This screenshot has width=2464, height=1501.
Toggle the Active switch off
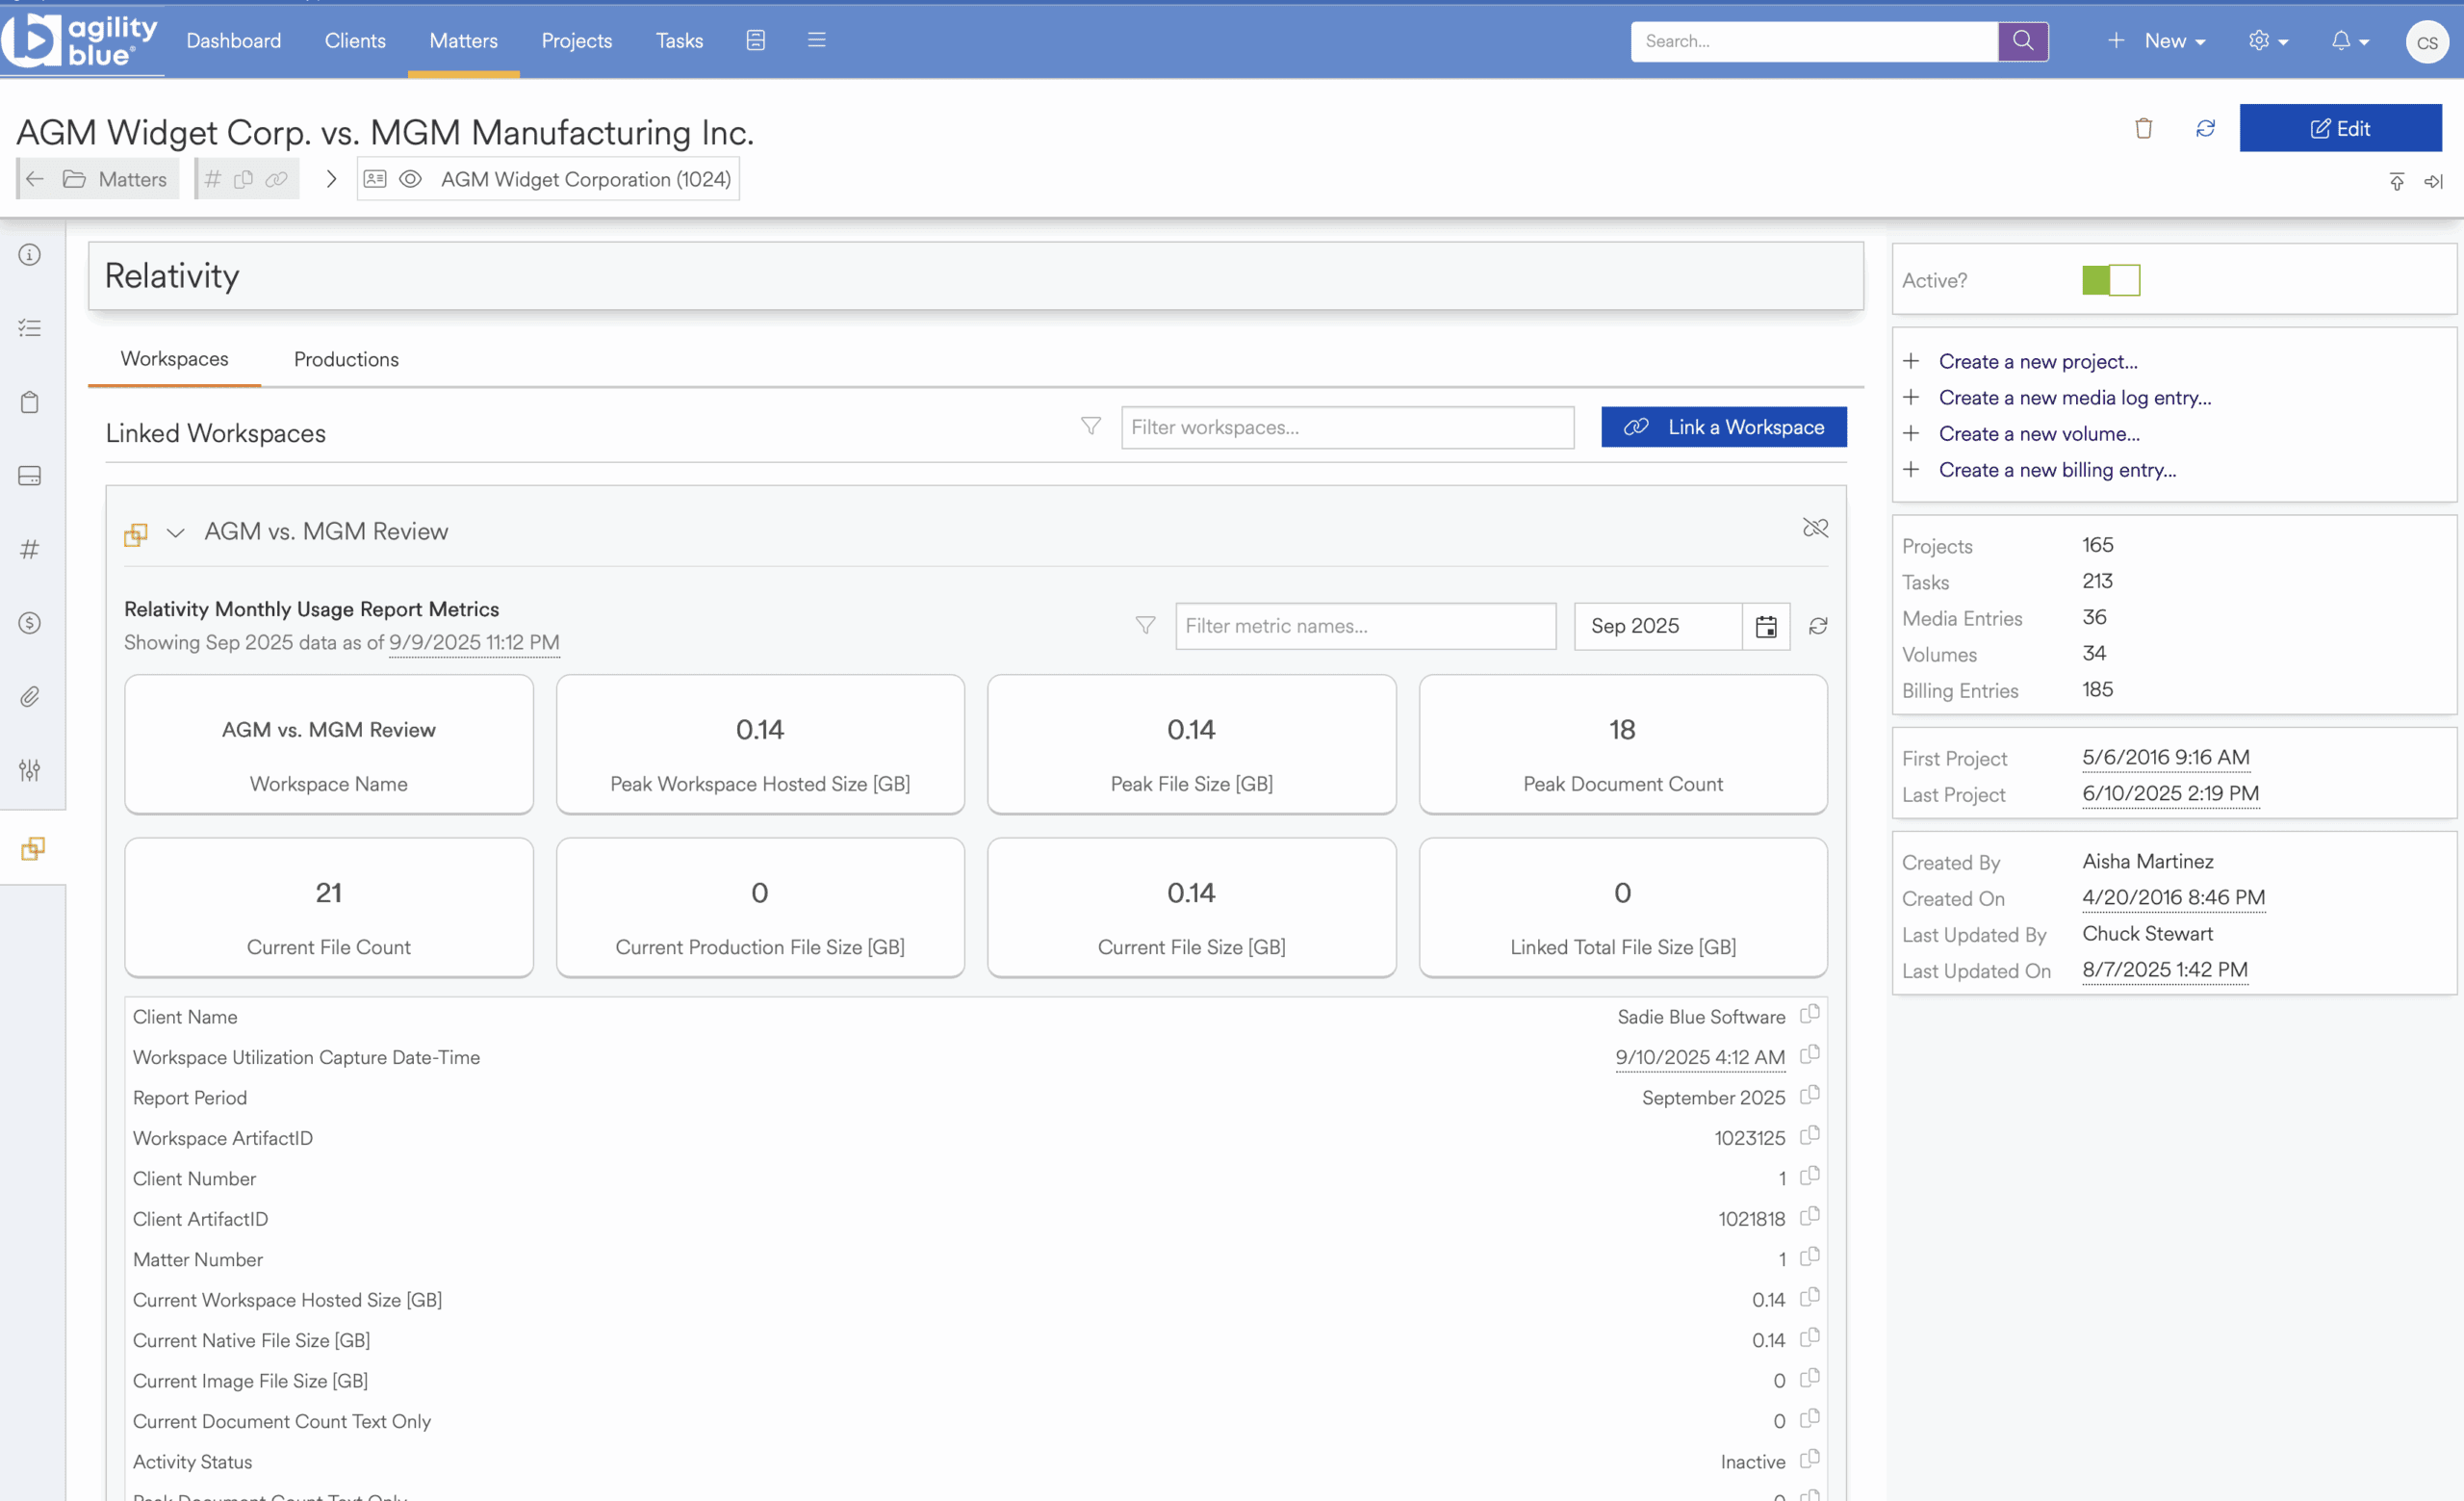[2110, 280]
